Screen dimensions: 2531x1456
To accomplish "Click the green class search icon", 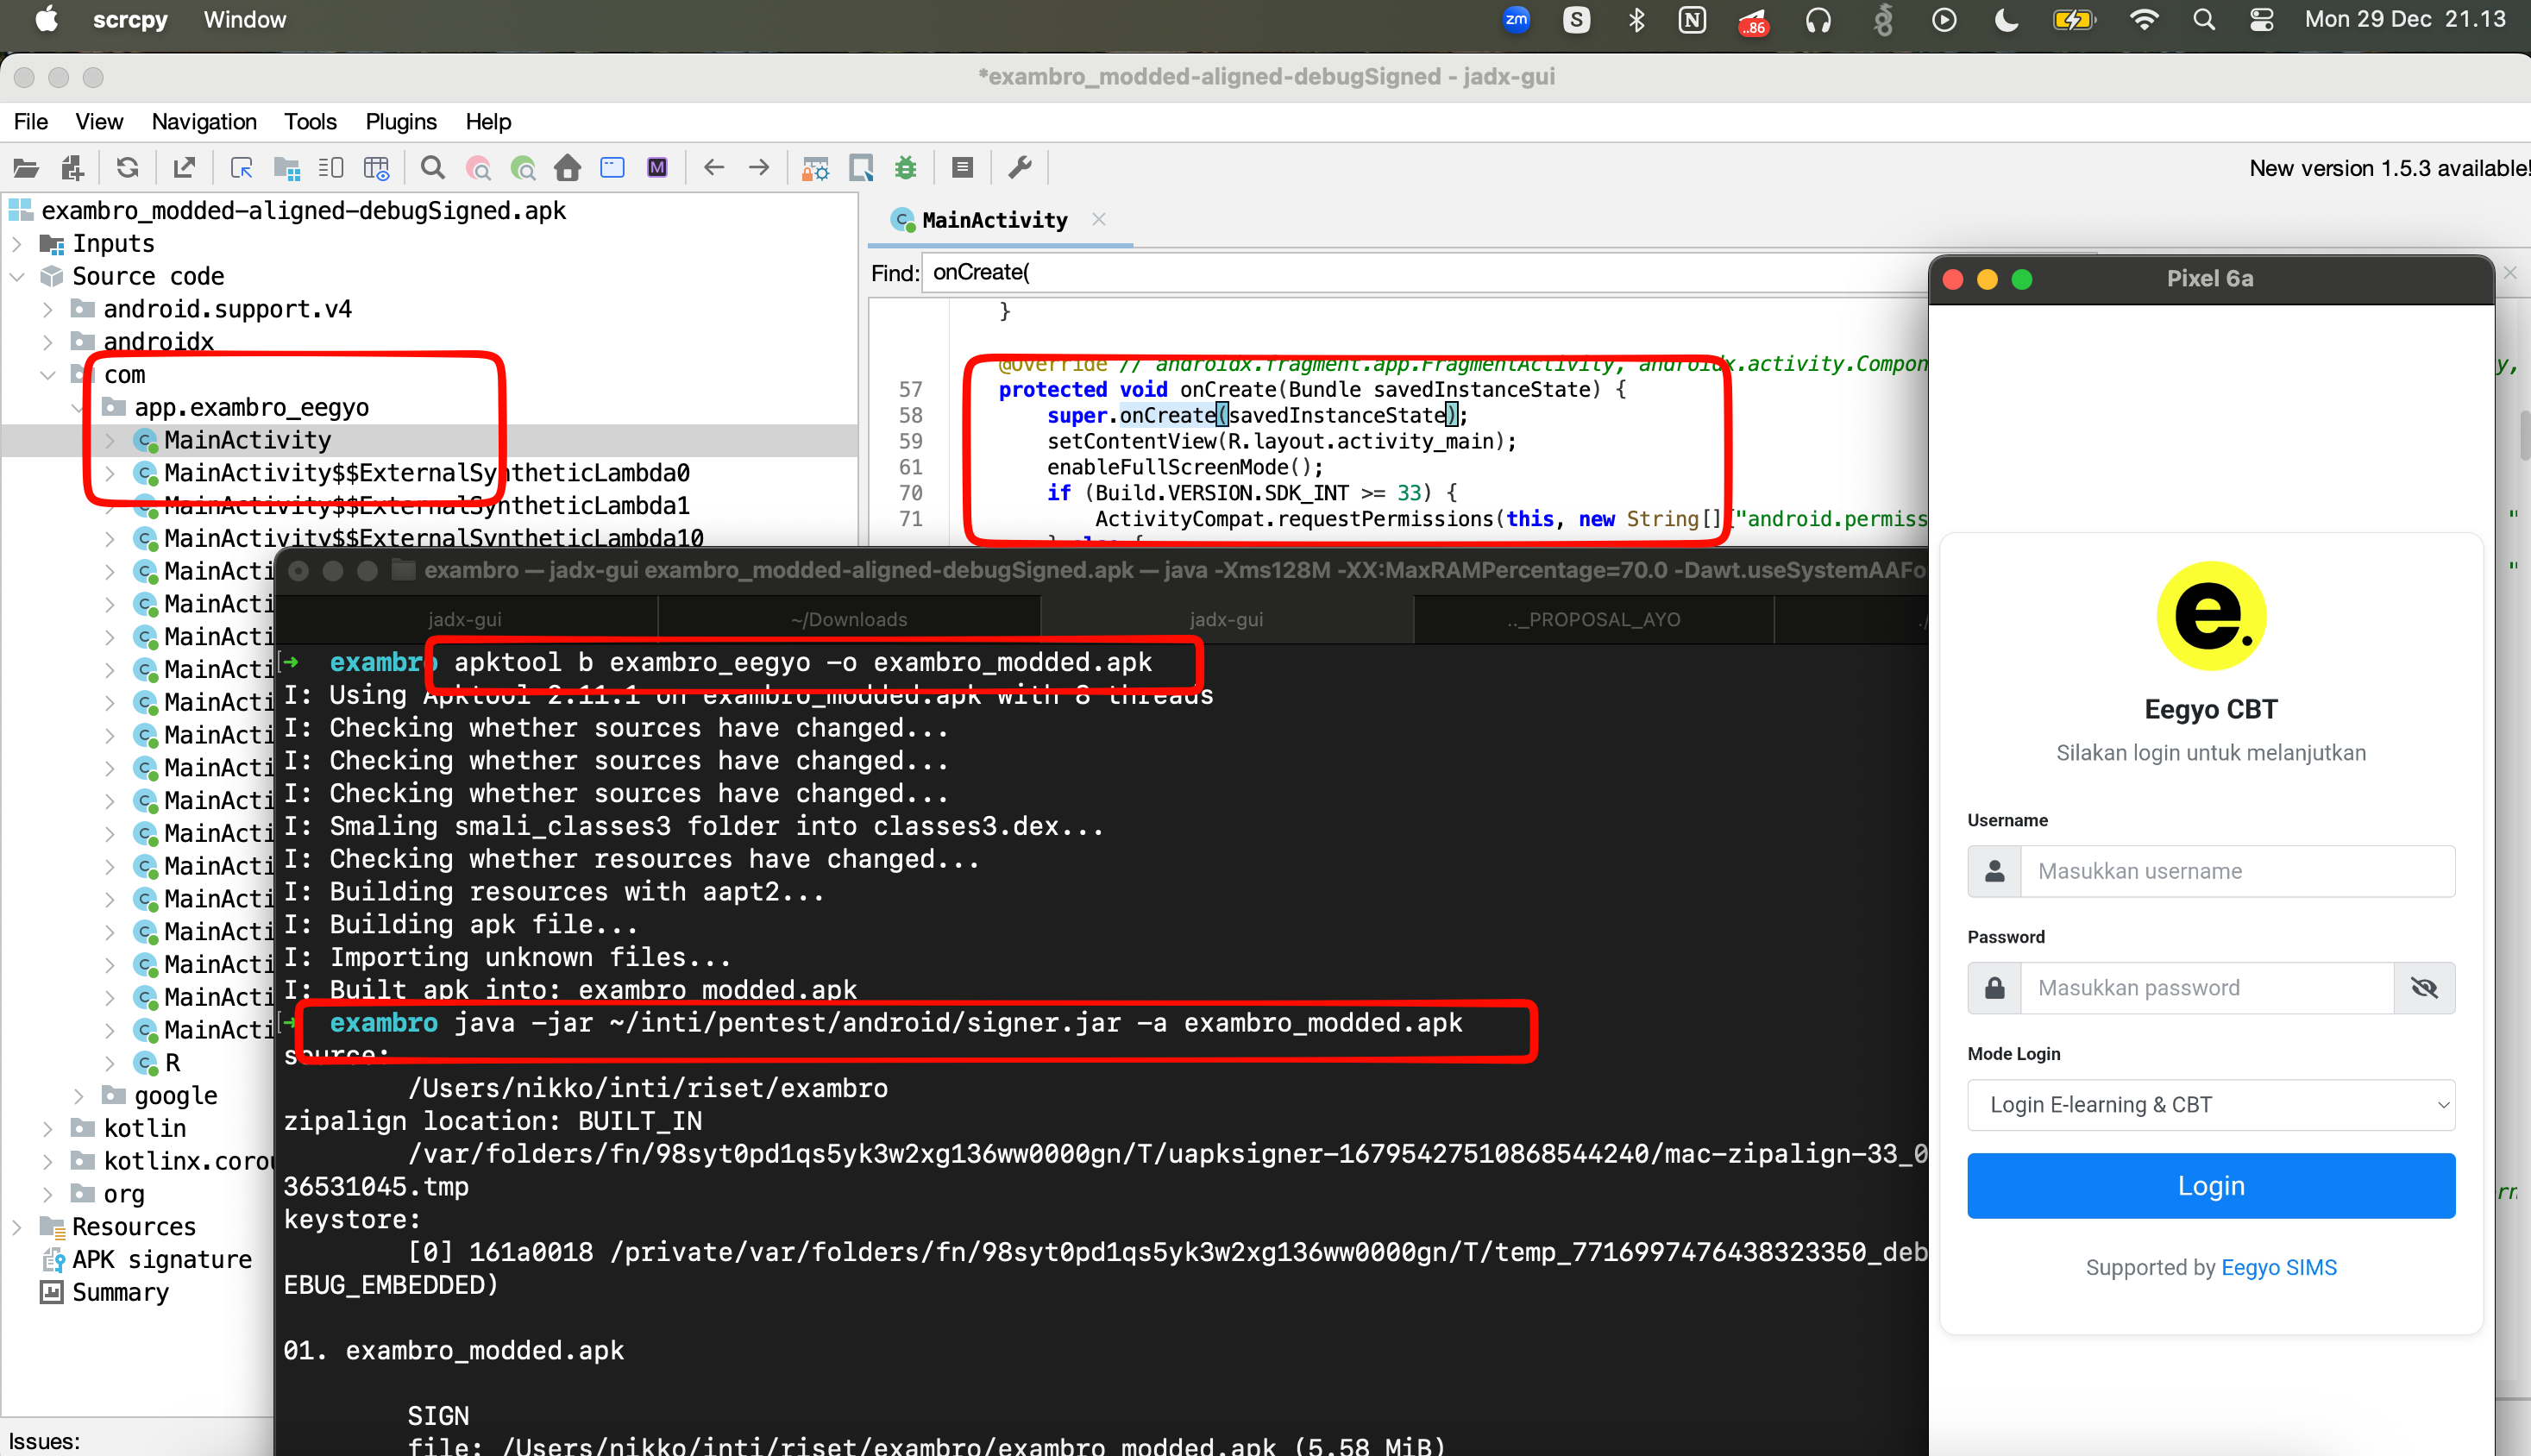I will 522,168.
